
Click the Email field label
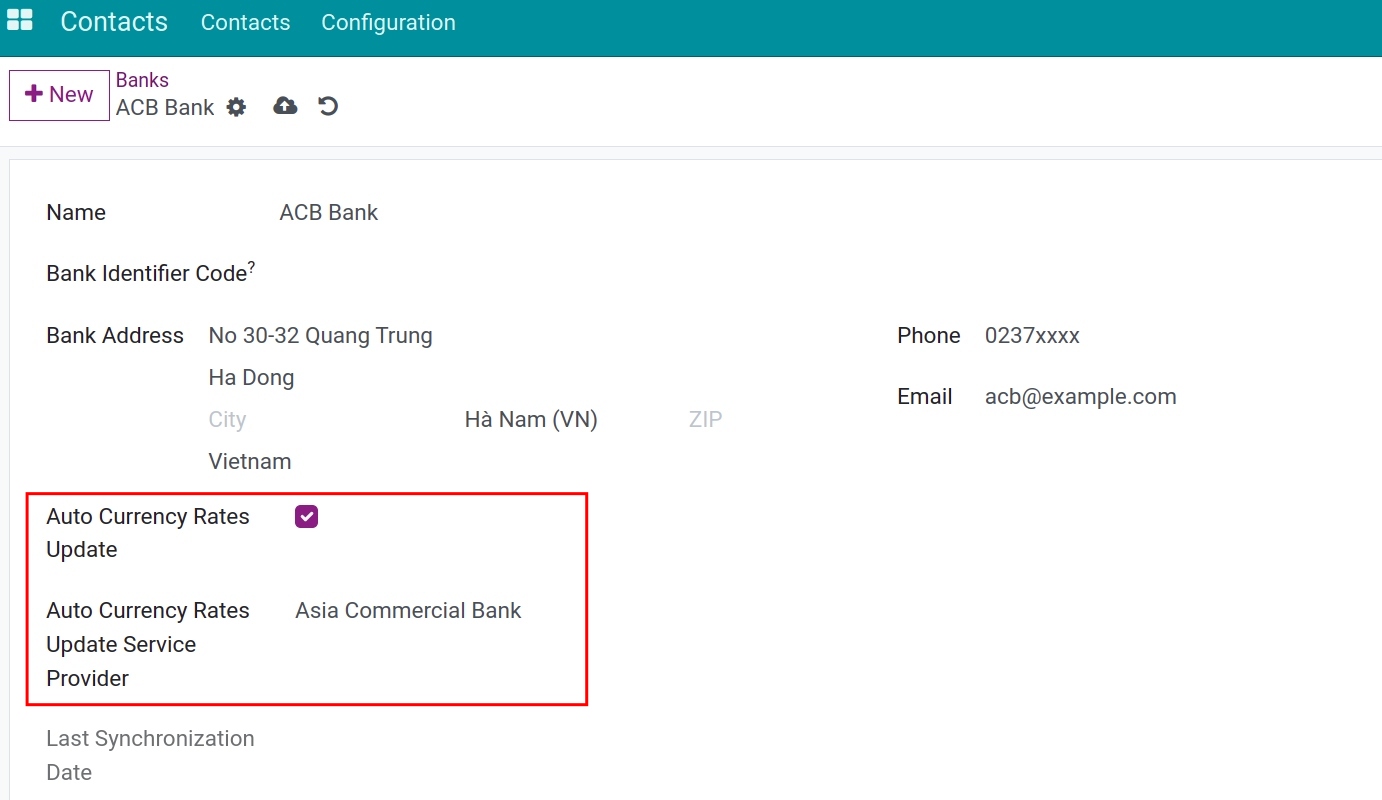[925, 397]
